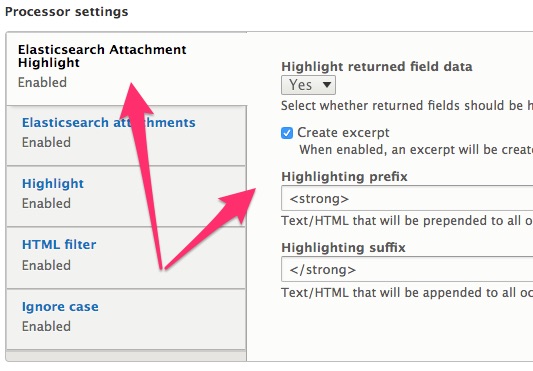Click the dropdown arrow next to Yes

pyautogui.click(x=327, y=85)
